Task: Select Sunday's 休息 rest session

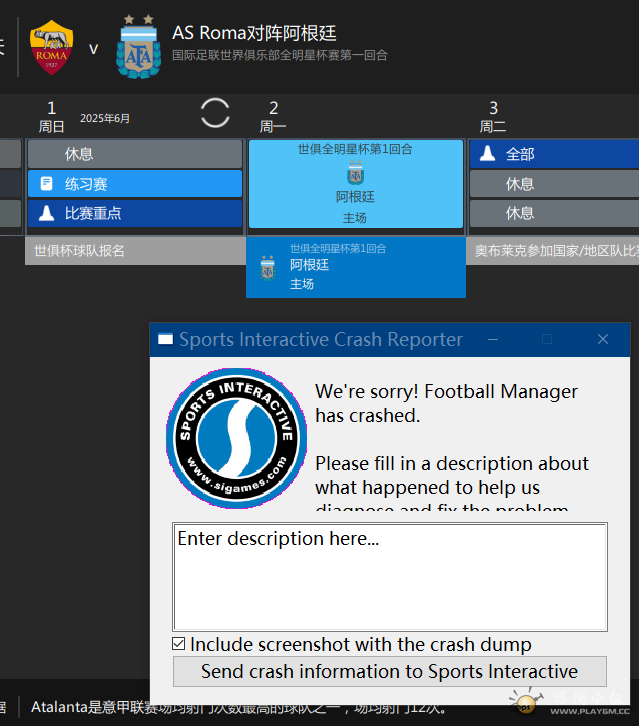Action: click(134, 154)
